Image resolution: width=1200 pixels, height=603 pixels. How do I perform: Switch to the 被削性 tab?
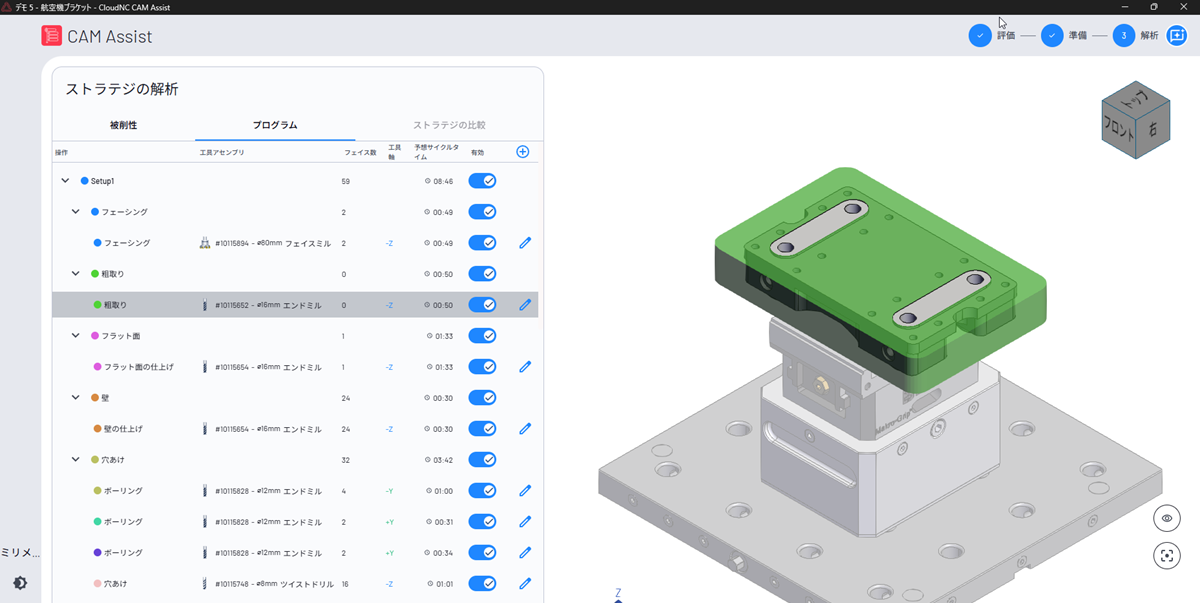[x=123, y=126]
